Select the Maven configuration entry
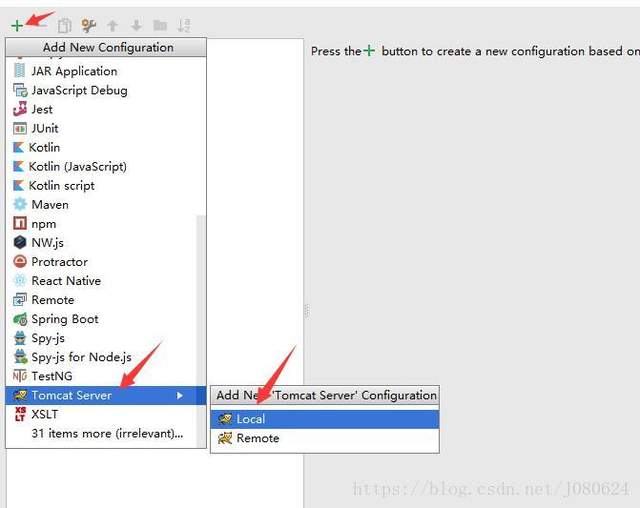This screenshot has width=640, height=508. click(x=106, y=204)
